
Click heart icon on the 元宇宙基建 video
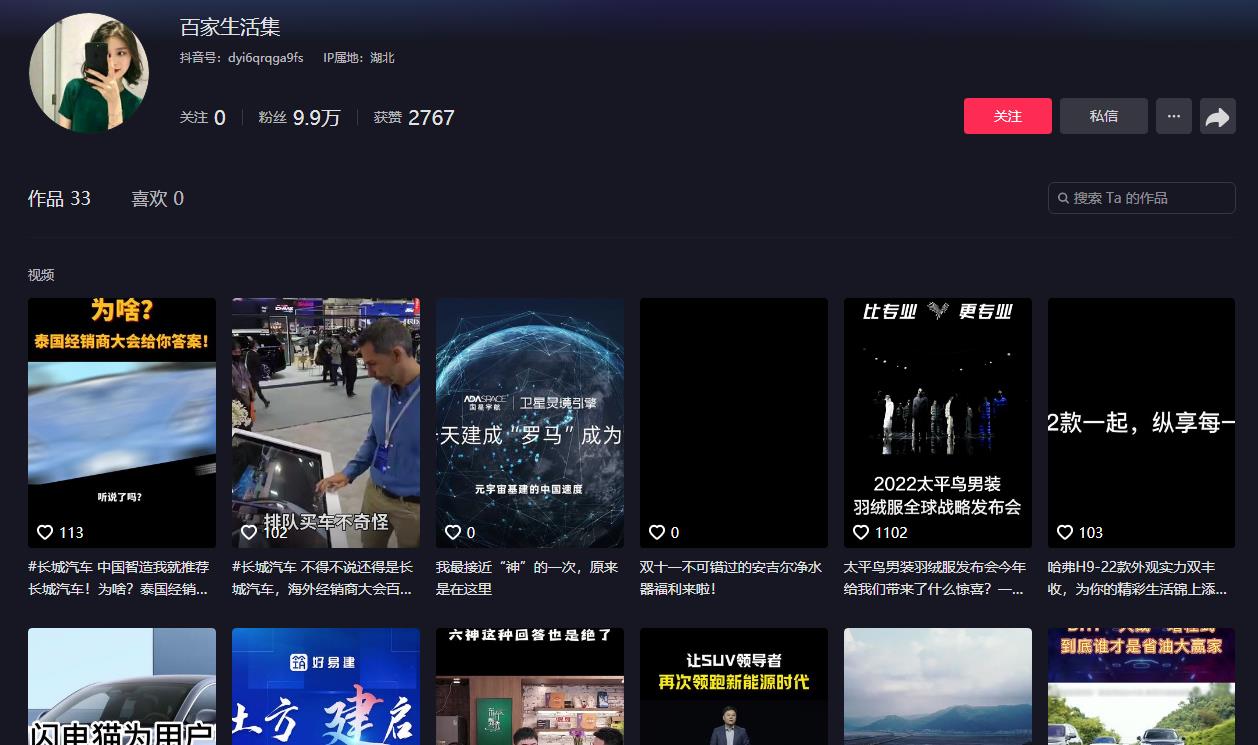(x=453, y=532)
